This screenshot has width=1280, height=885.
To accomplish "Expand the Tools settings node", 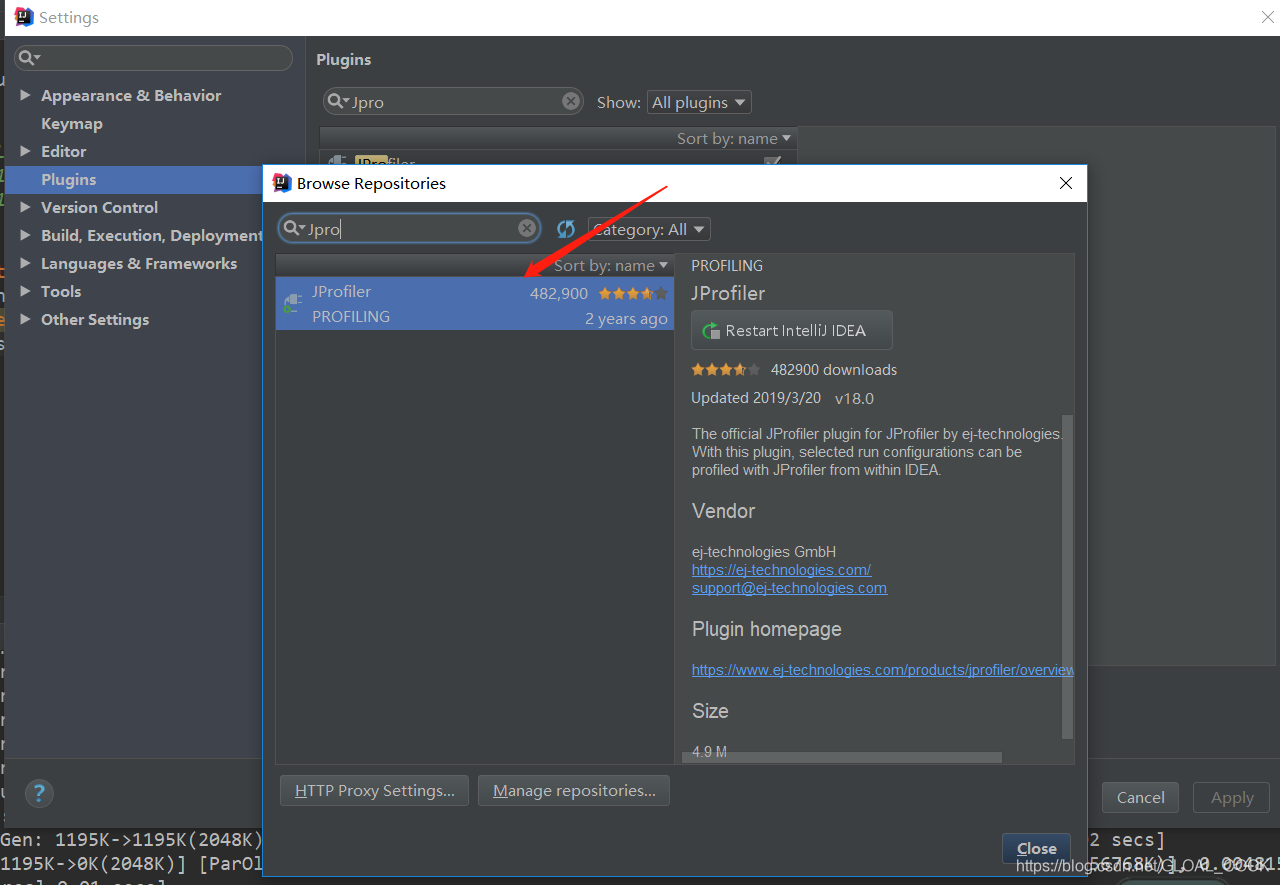I will [x=25, y=291].
